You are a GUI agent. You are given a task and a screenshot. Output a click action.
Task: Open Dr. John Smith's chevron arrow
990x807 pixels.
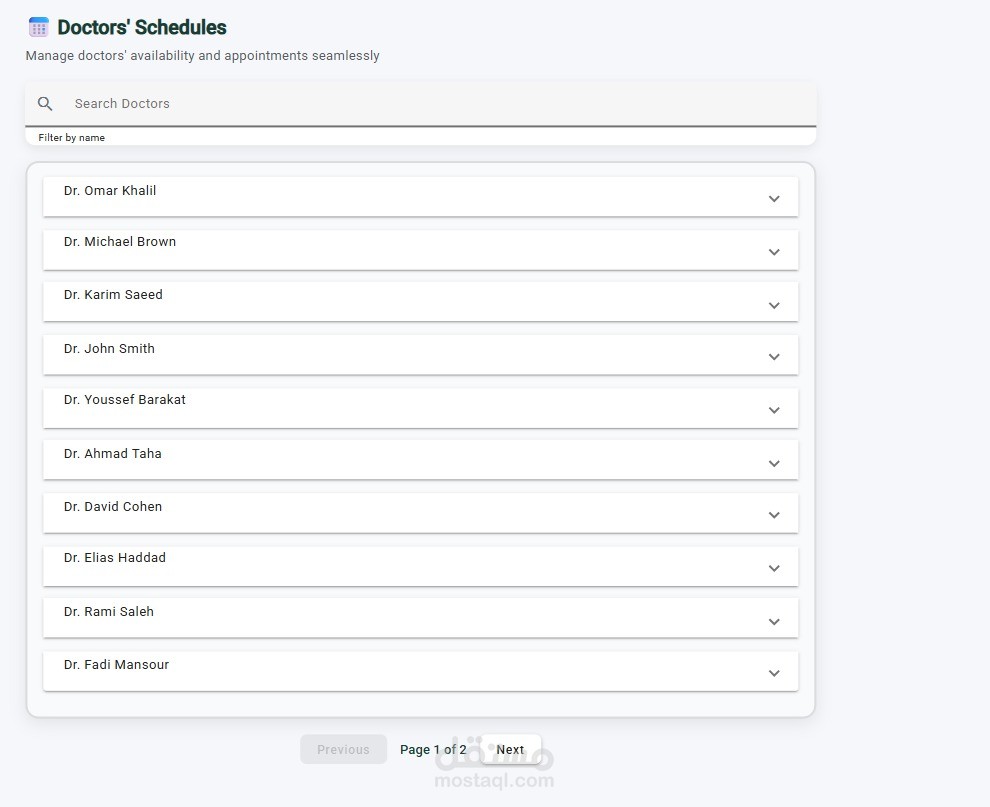(774, 357)
